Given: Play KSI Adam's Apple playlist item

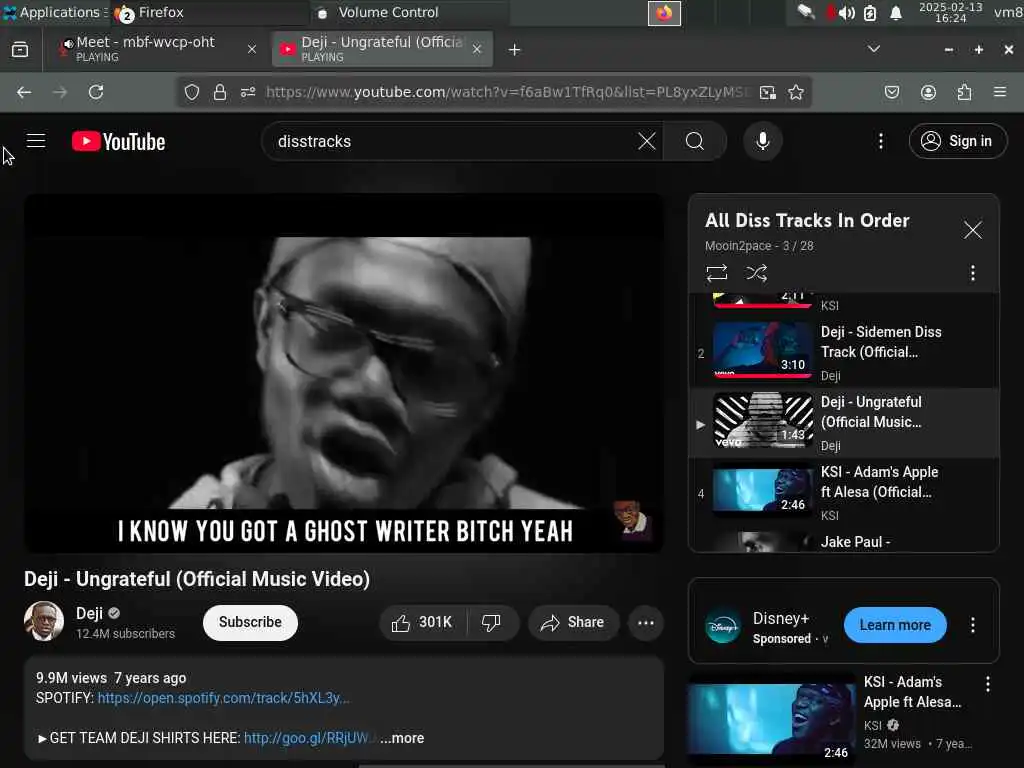Looking at the screenshot, I should [844, 492].
